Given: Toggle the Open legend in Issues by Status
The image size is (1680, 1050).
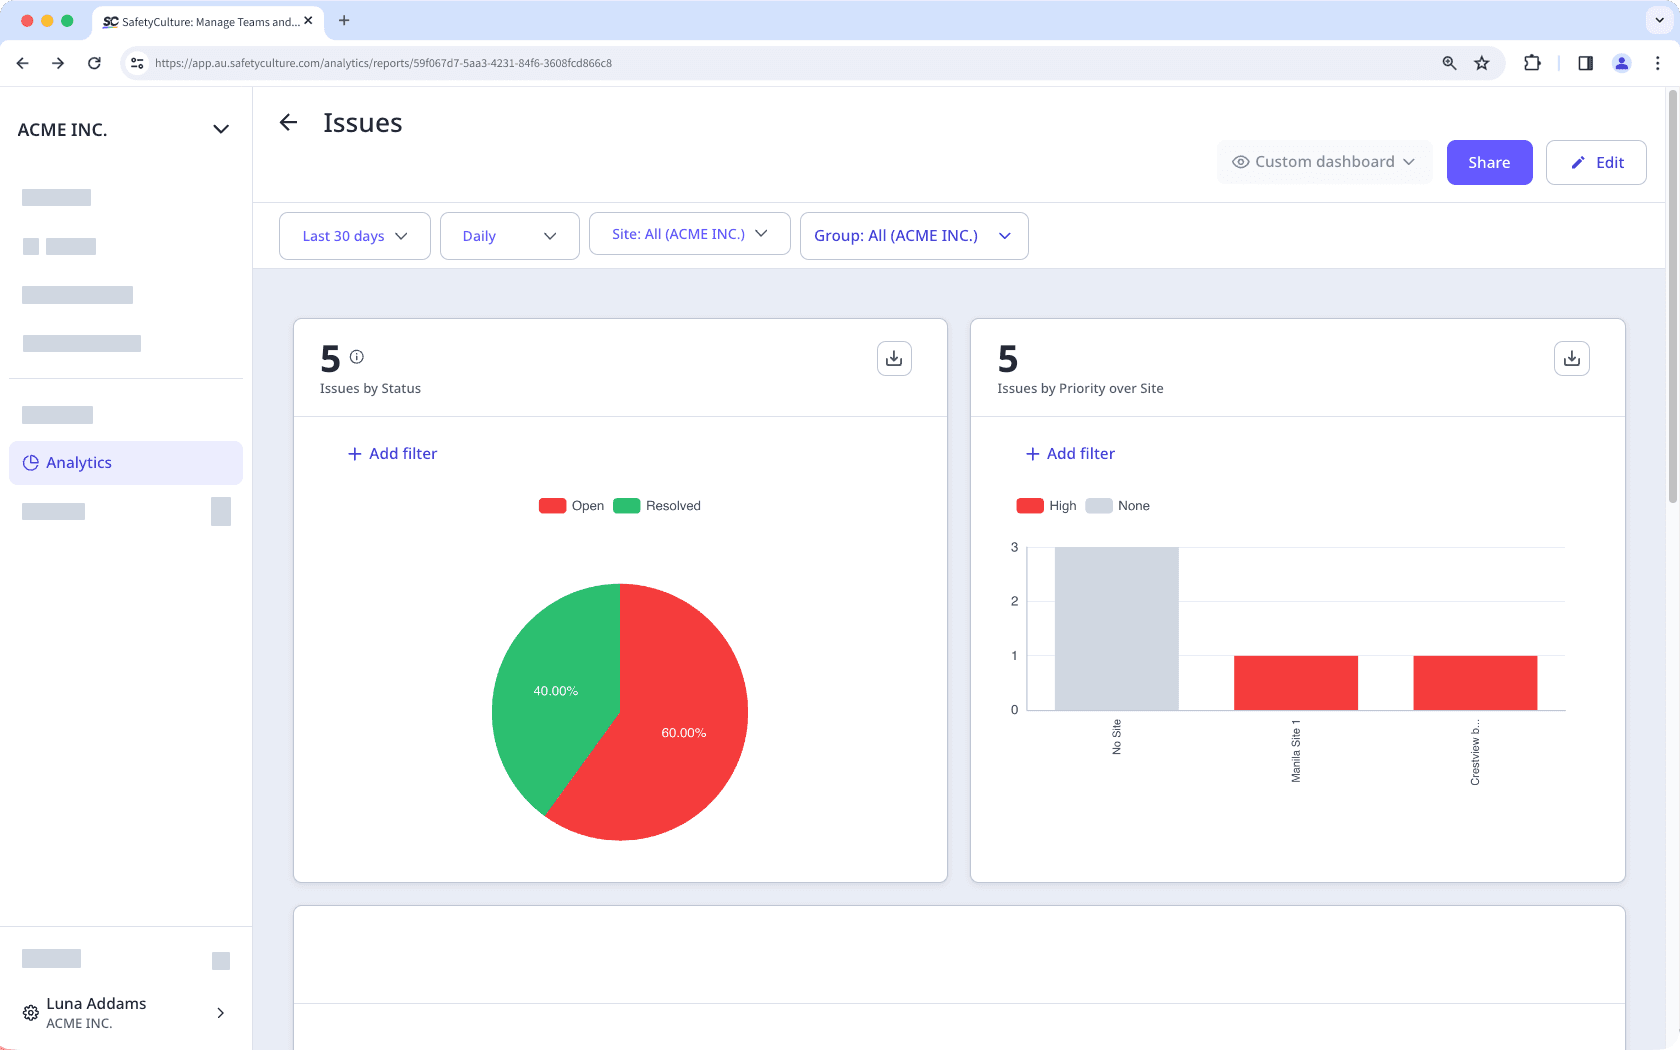Looking at the screenshot, I should point(571,505).
